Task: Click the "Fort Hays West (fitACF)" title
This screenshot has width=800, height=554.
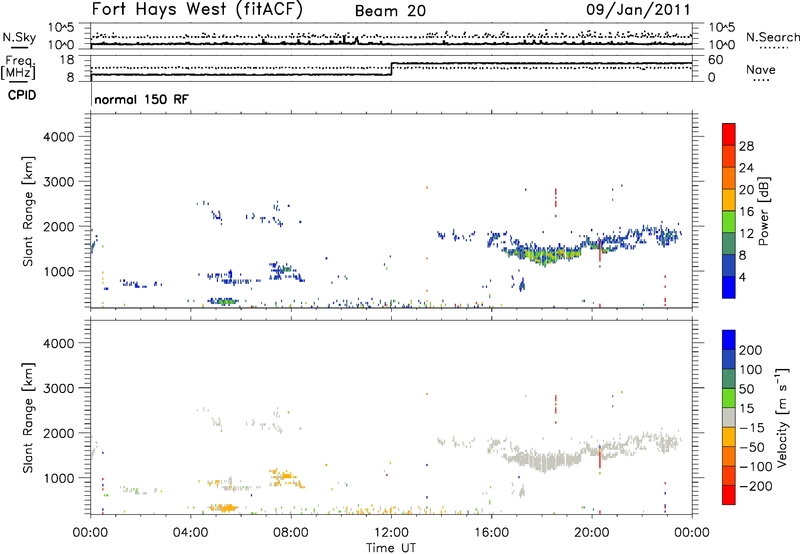Action: (x=197, y=9)
